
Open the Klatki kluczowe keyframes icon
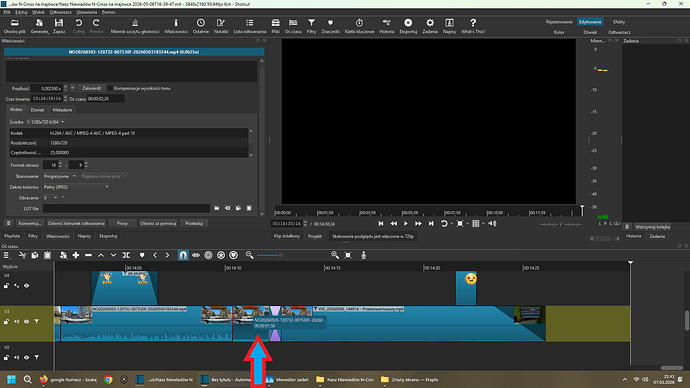pyautogui.click(x=360, y=26)
